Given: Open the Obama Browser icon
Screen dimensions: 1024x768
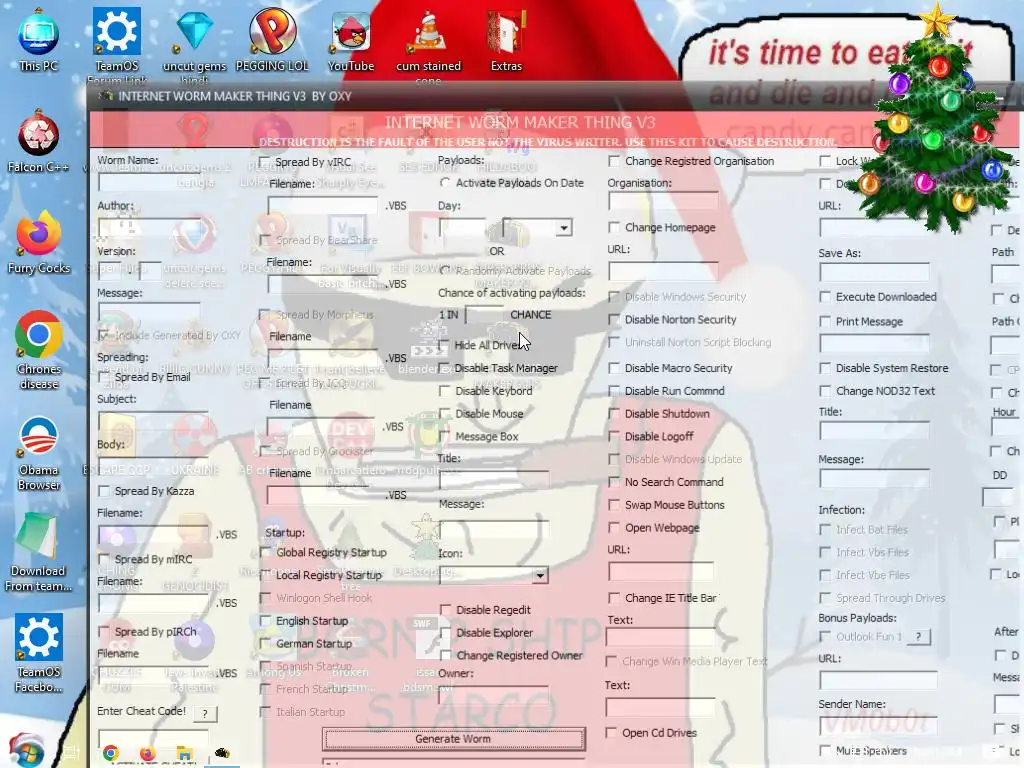Looking at the screenshot, I should [x=39, y=452].
